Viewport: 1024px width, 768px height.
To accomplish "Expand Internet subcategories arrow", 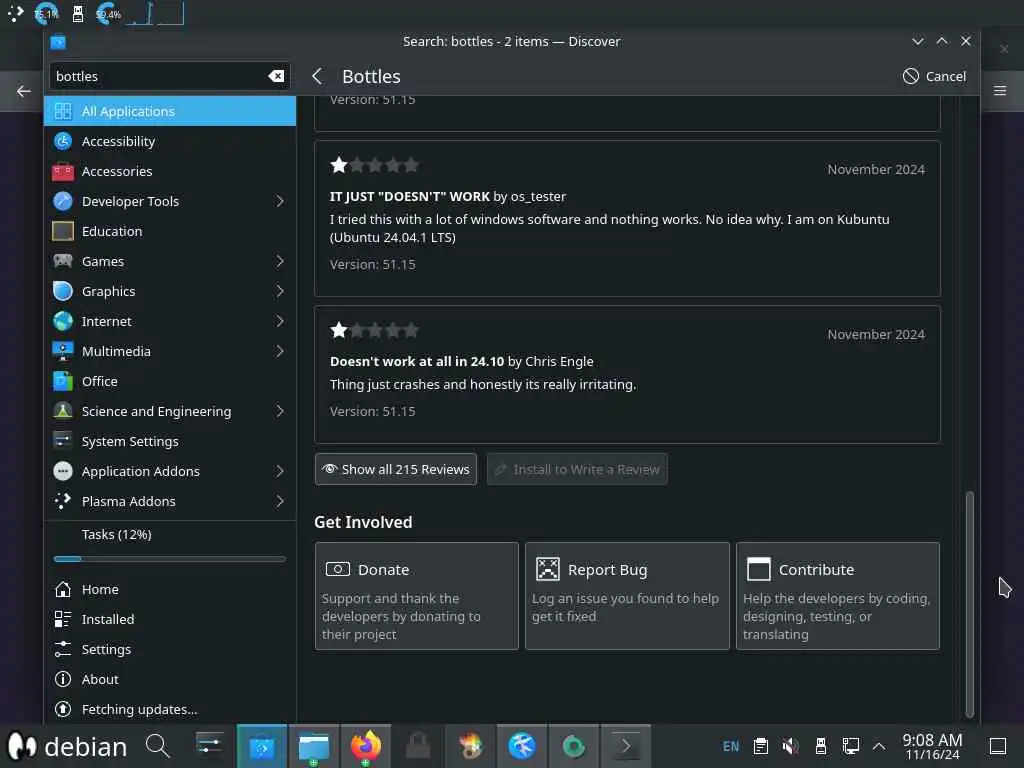I will click(280, 321).
